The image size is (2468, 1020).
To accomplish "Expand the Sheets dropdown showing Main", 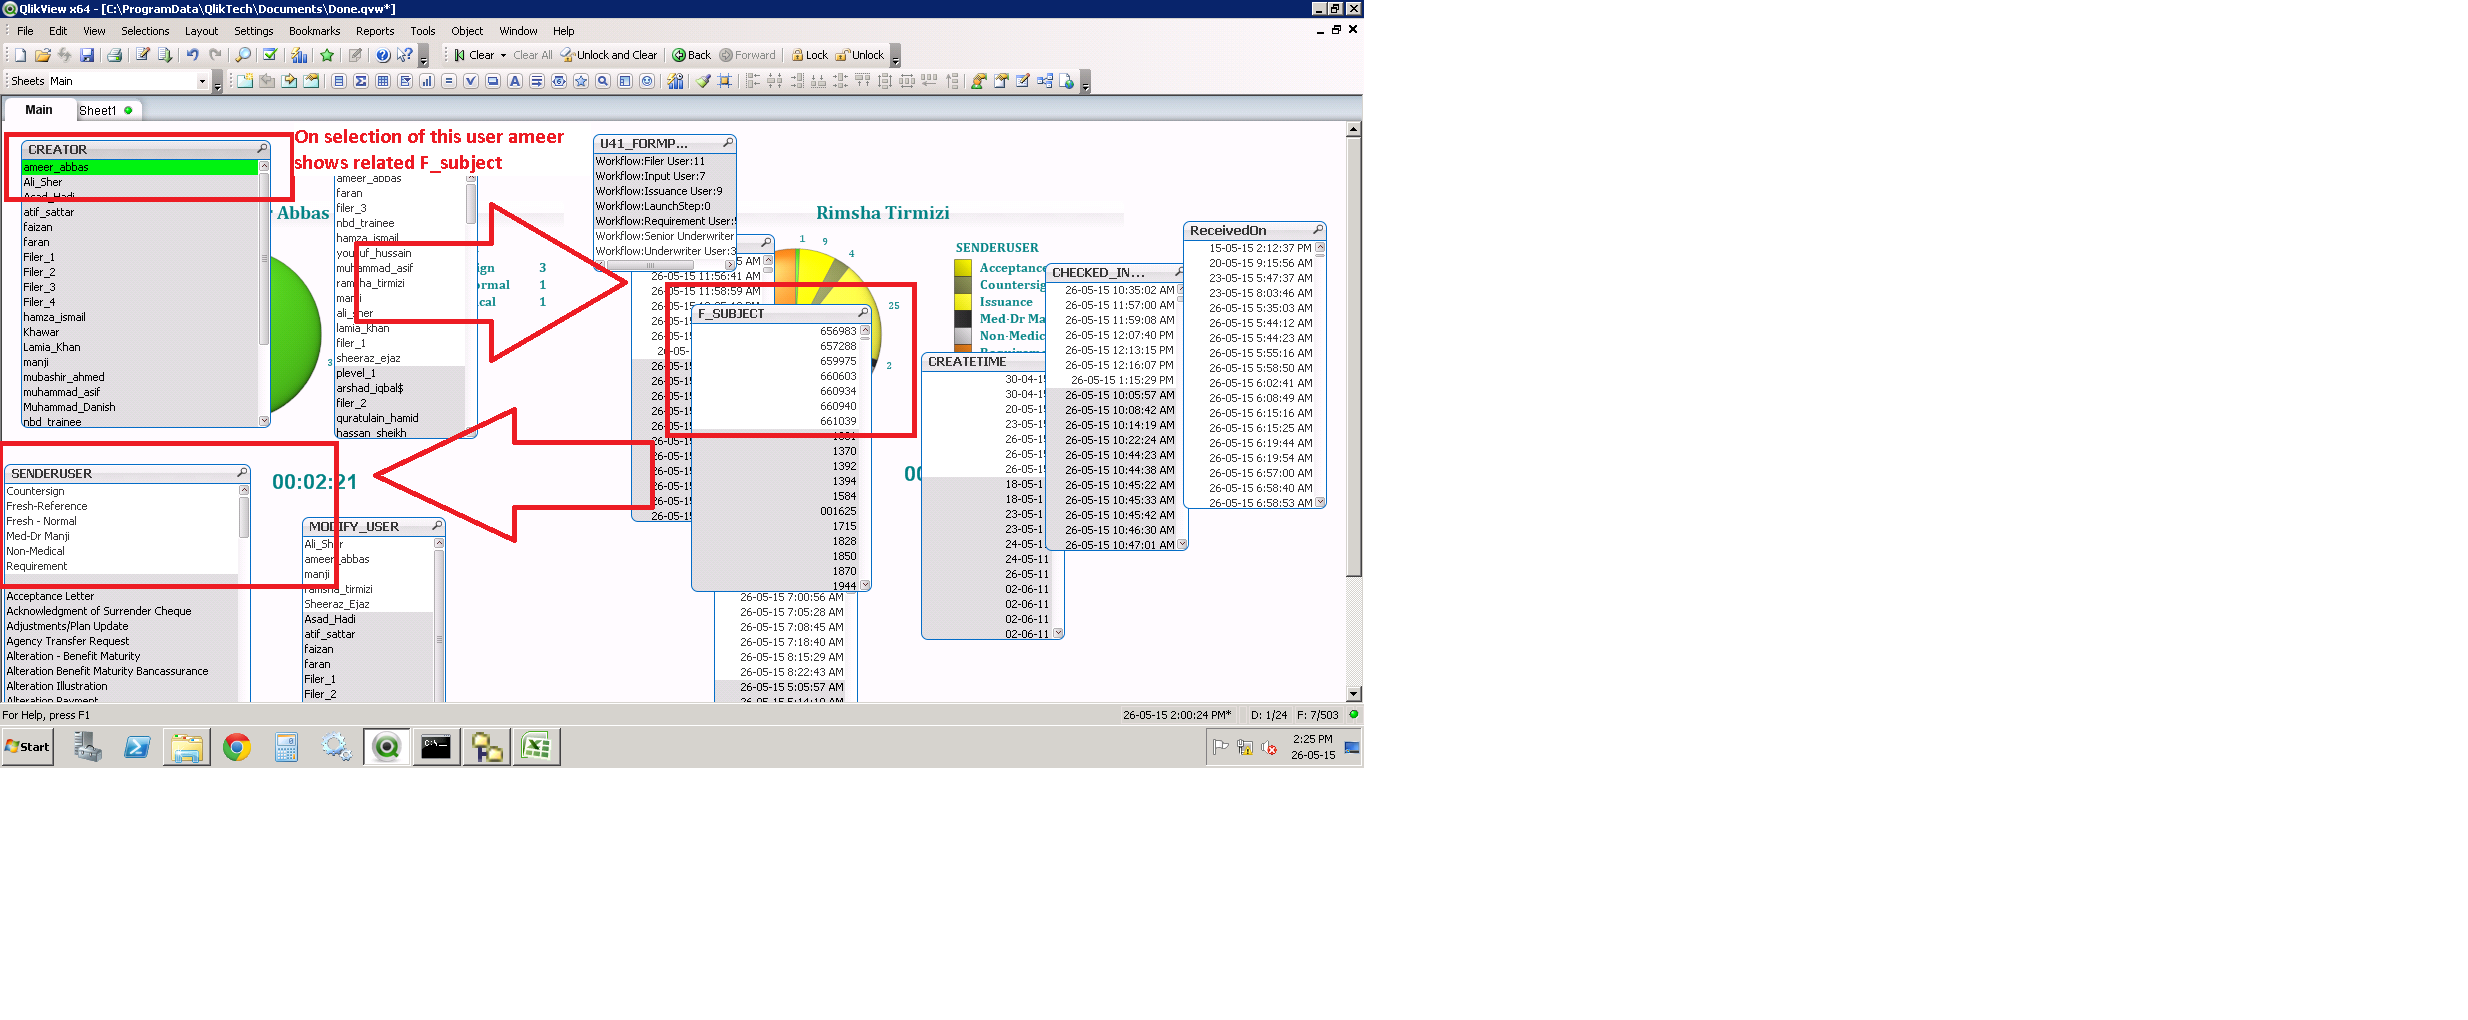I will (202, 81).
